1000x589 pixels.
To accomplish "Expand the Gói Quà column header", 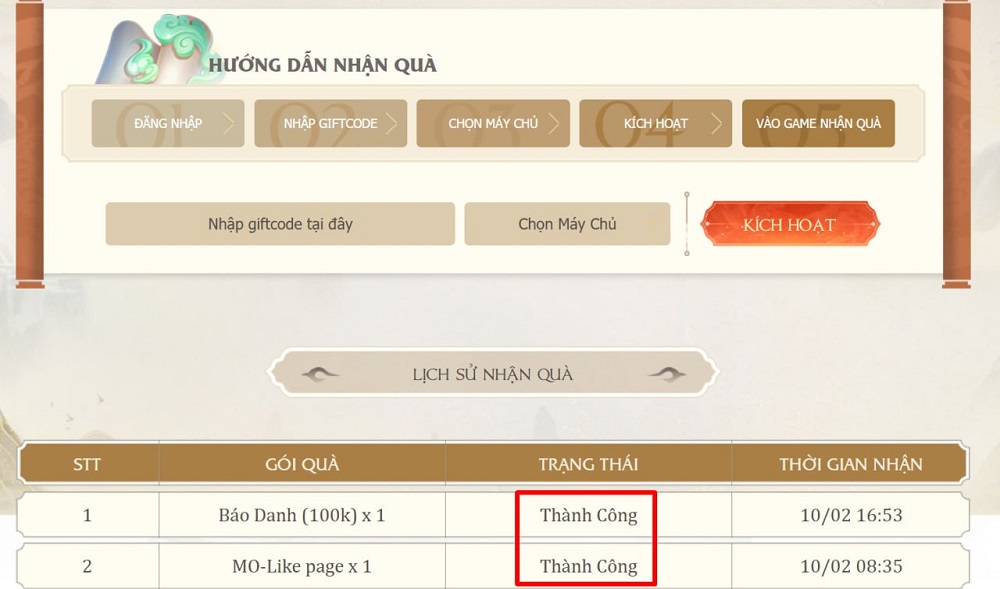I will [301, 463].
